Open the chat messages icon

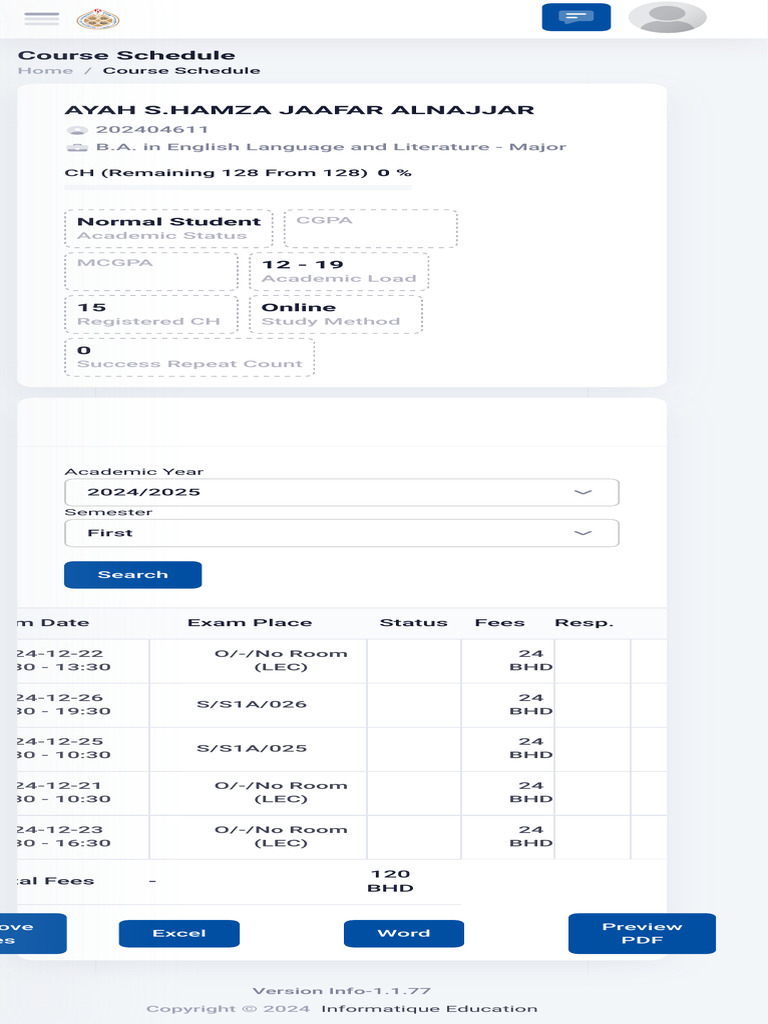click(576, 17)
